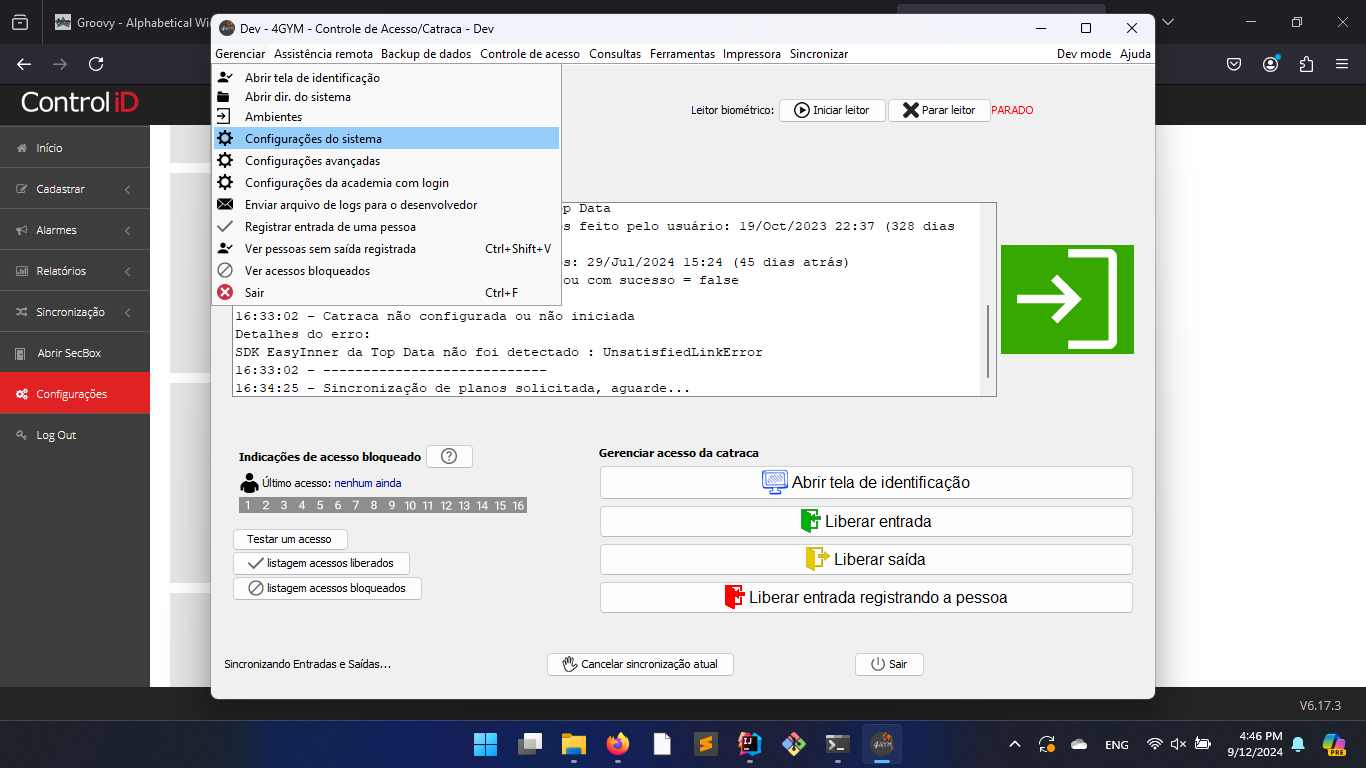Select Configurações do sistema menu entry
Screen dimensions: 1366x768
coord(313,139)
